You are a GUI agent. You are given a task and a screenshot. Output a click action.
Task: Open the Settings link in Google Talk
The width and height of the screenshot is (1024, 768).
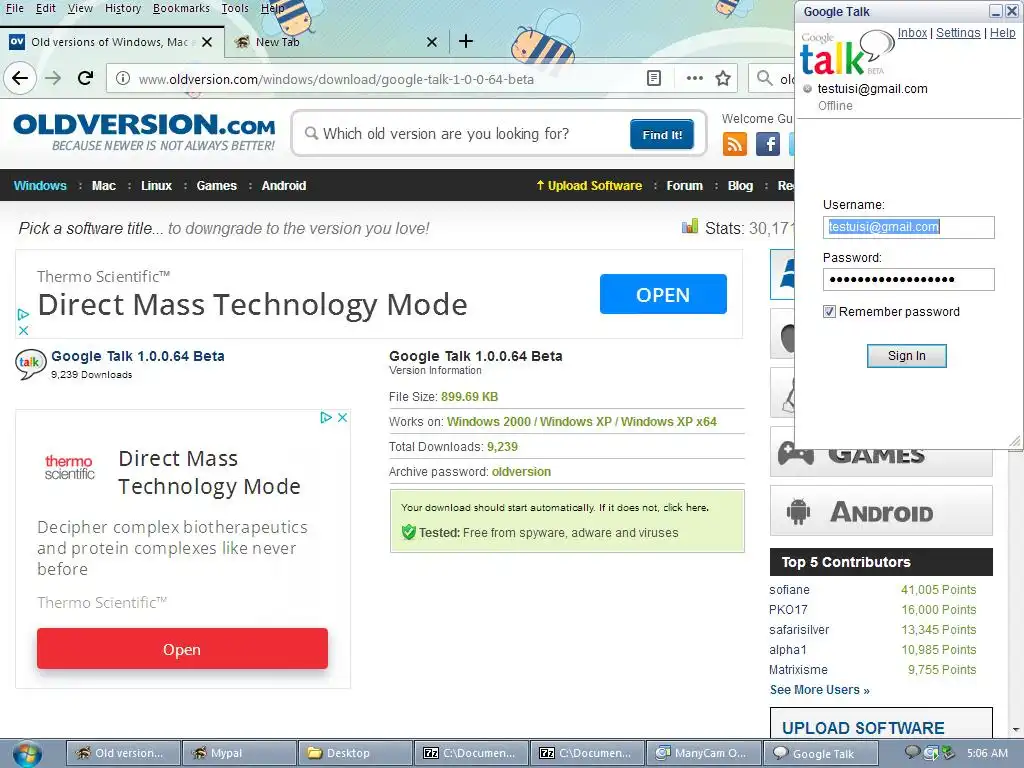(x=958, y=33)
